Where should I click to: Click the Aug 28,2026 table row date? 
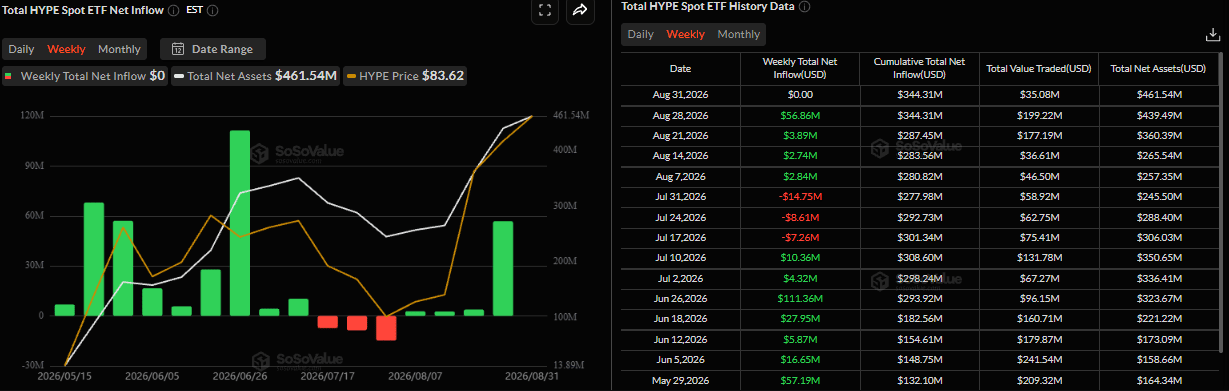[x=680, y=116]
